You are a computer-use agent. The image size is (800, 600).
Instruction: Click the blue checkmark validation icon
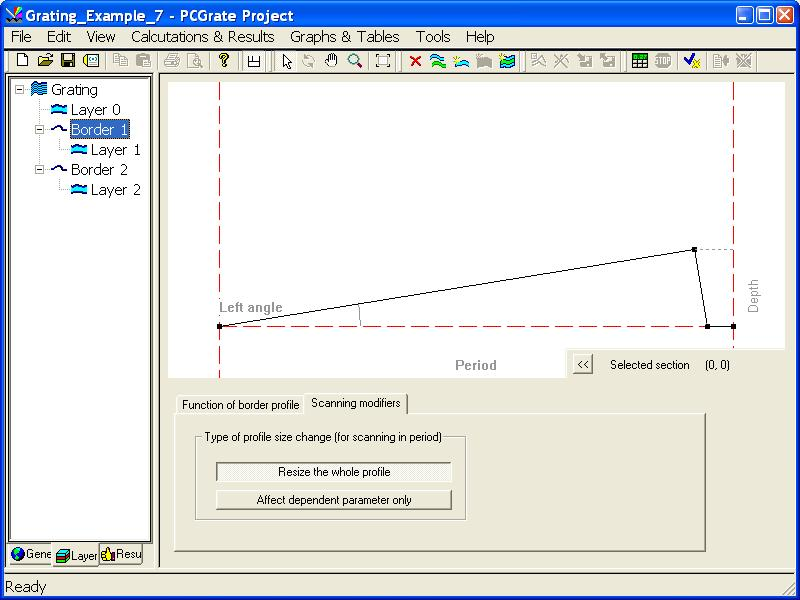tap(691, 61)
